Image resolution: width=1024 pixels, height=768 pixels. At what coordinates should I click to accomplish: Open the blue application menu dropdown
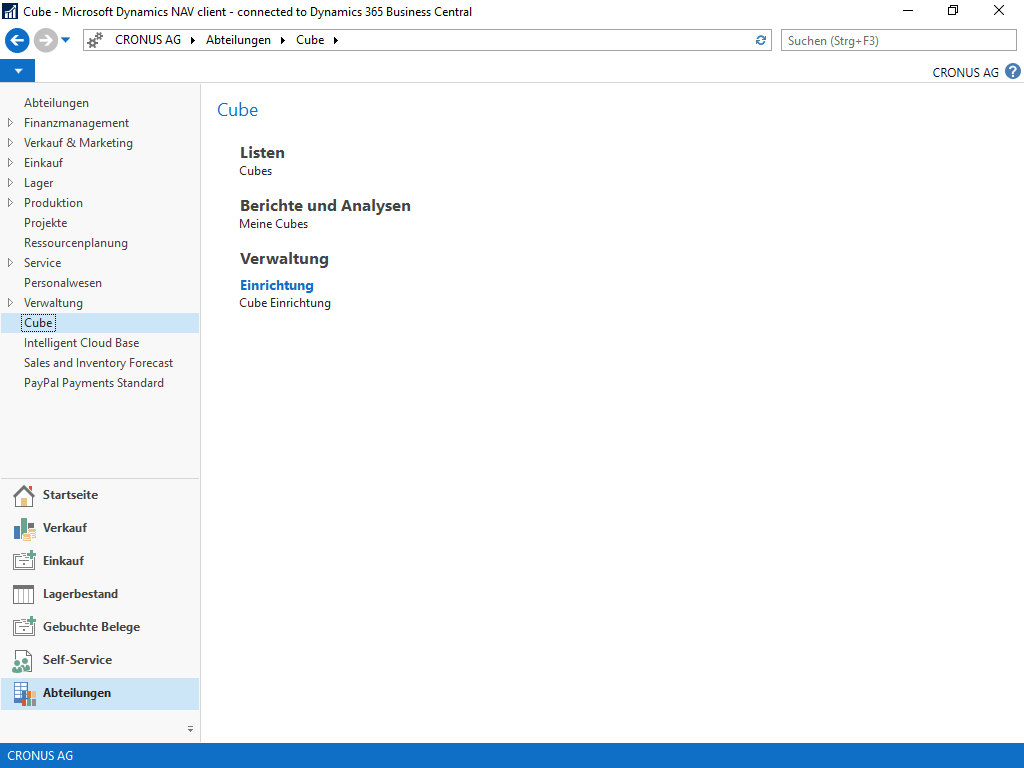18,71
